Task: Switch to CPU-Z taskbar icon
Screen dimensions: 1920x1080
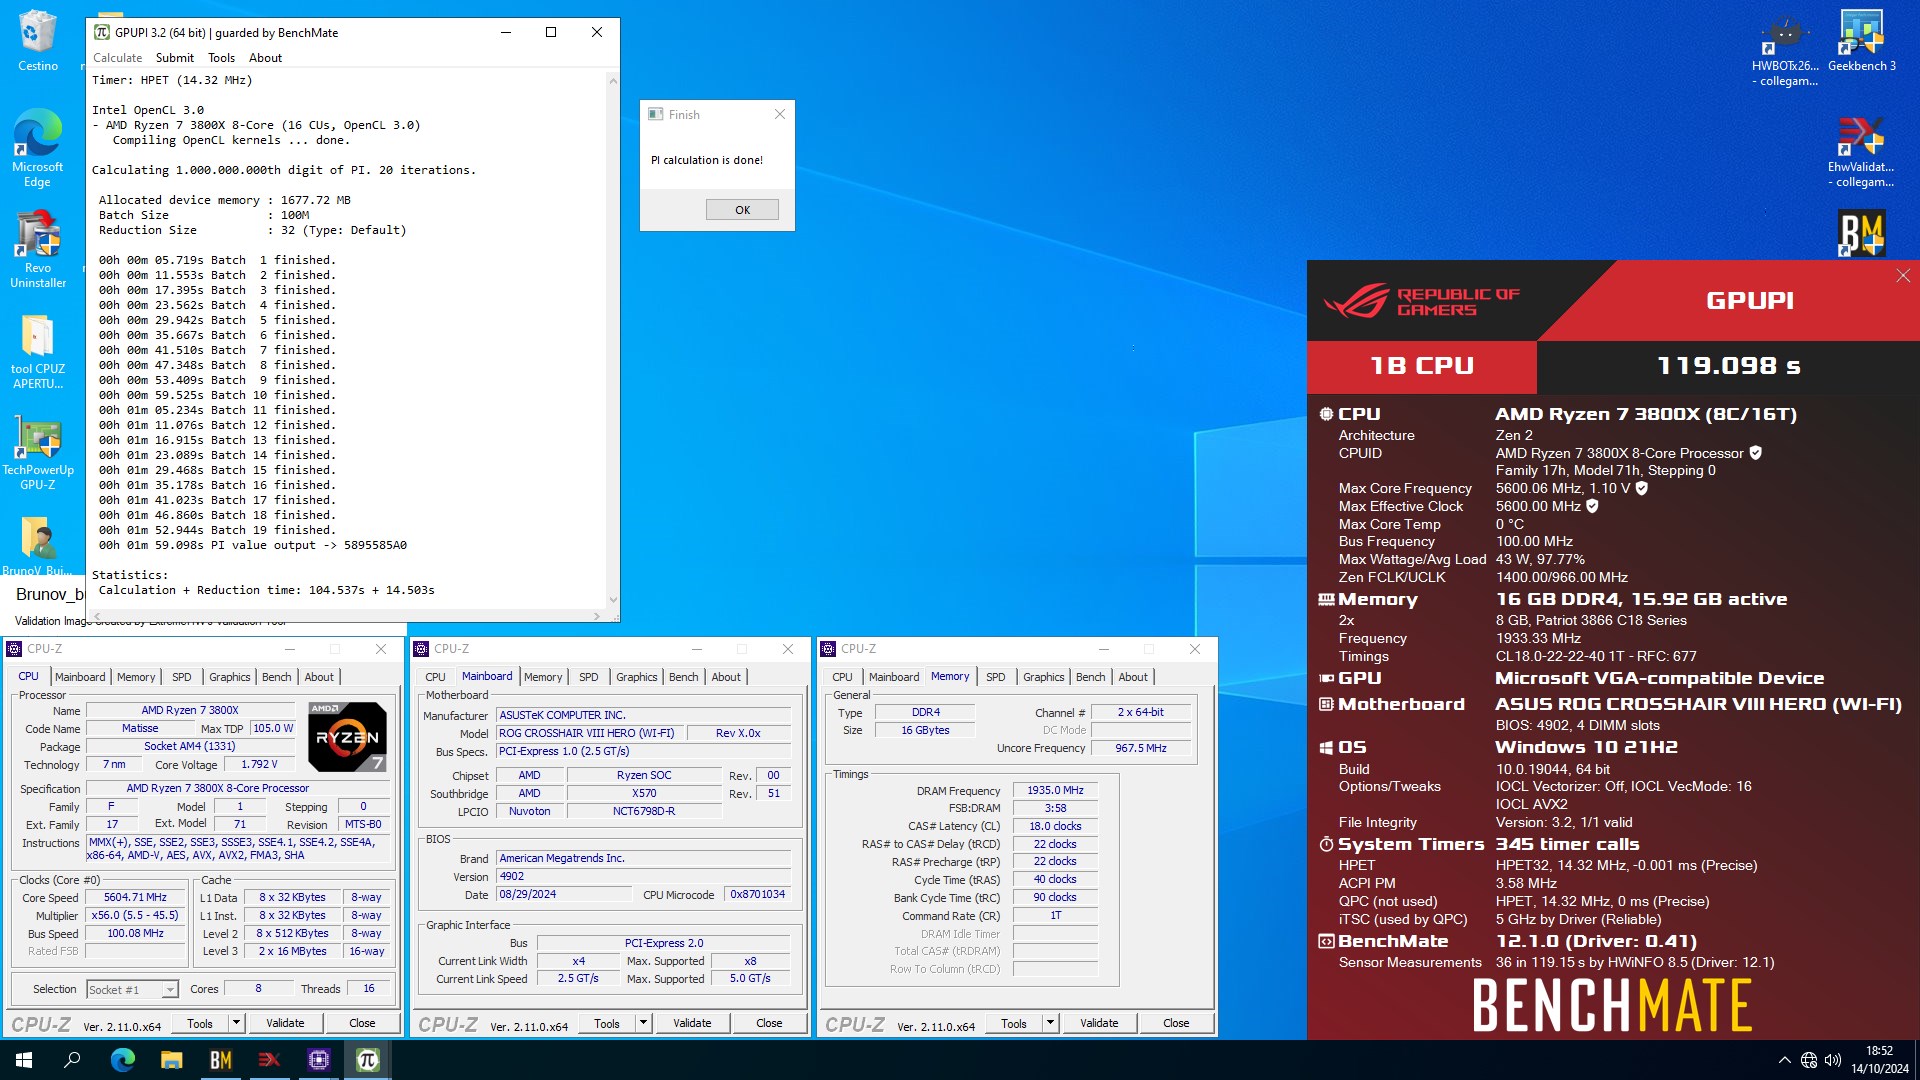Action: point(318,1060)
